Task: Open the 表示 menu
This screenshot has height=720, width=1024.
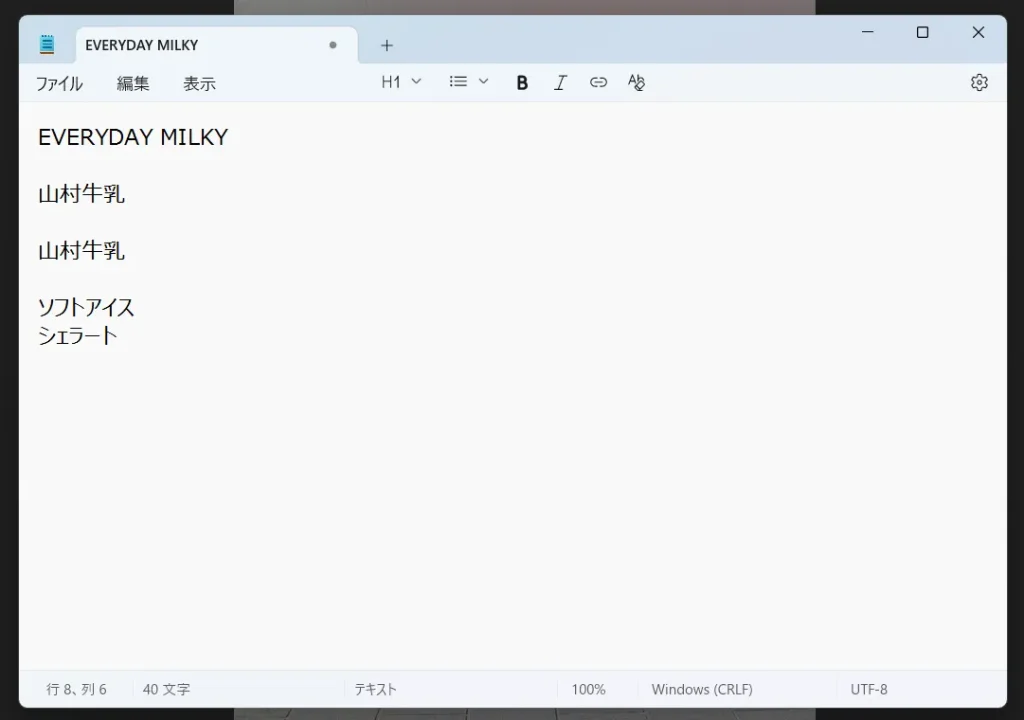Action: 199,84
